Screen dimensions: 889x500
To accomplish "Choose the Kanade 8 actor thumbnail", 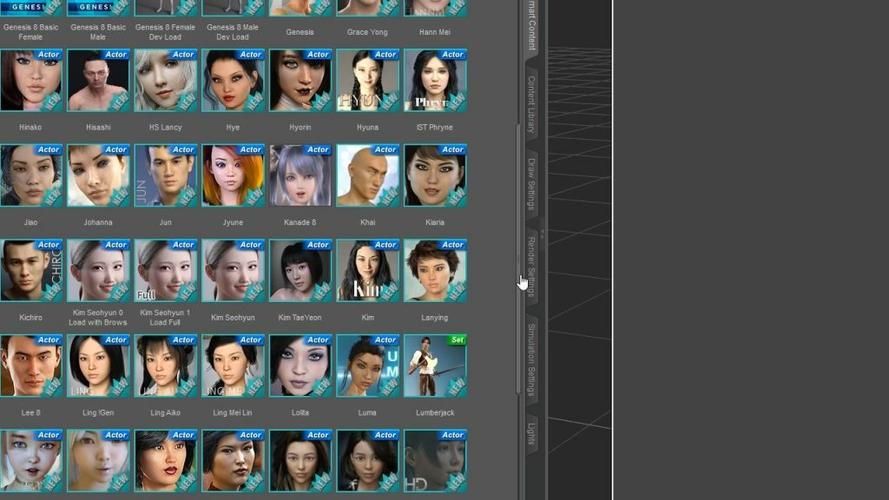I will pyautogui.click(x=300, y=175).
